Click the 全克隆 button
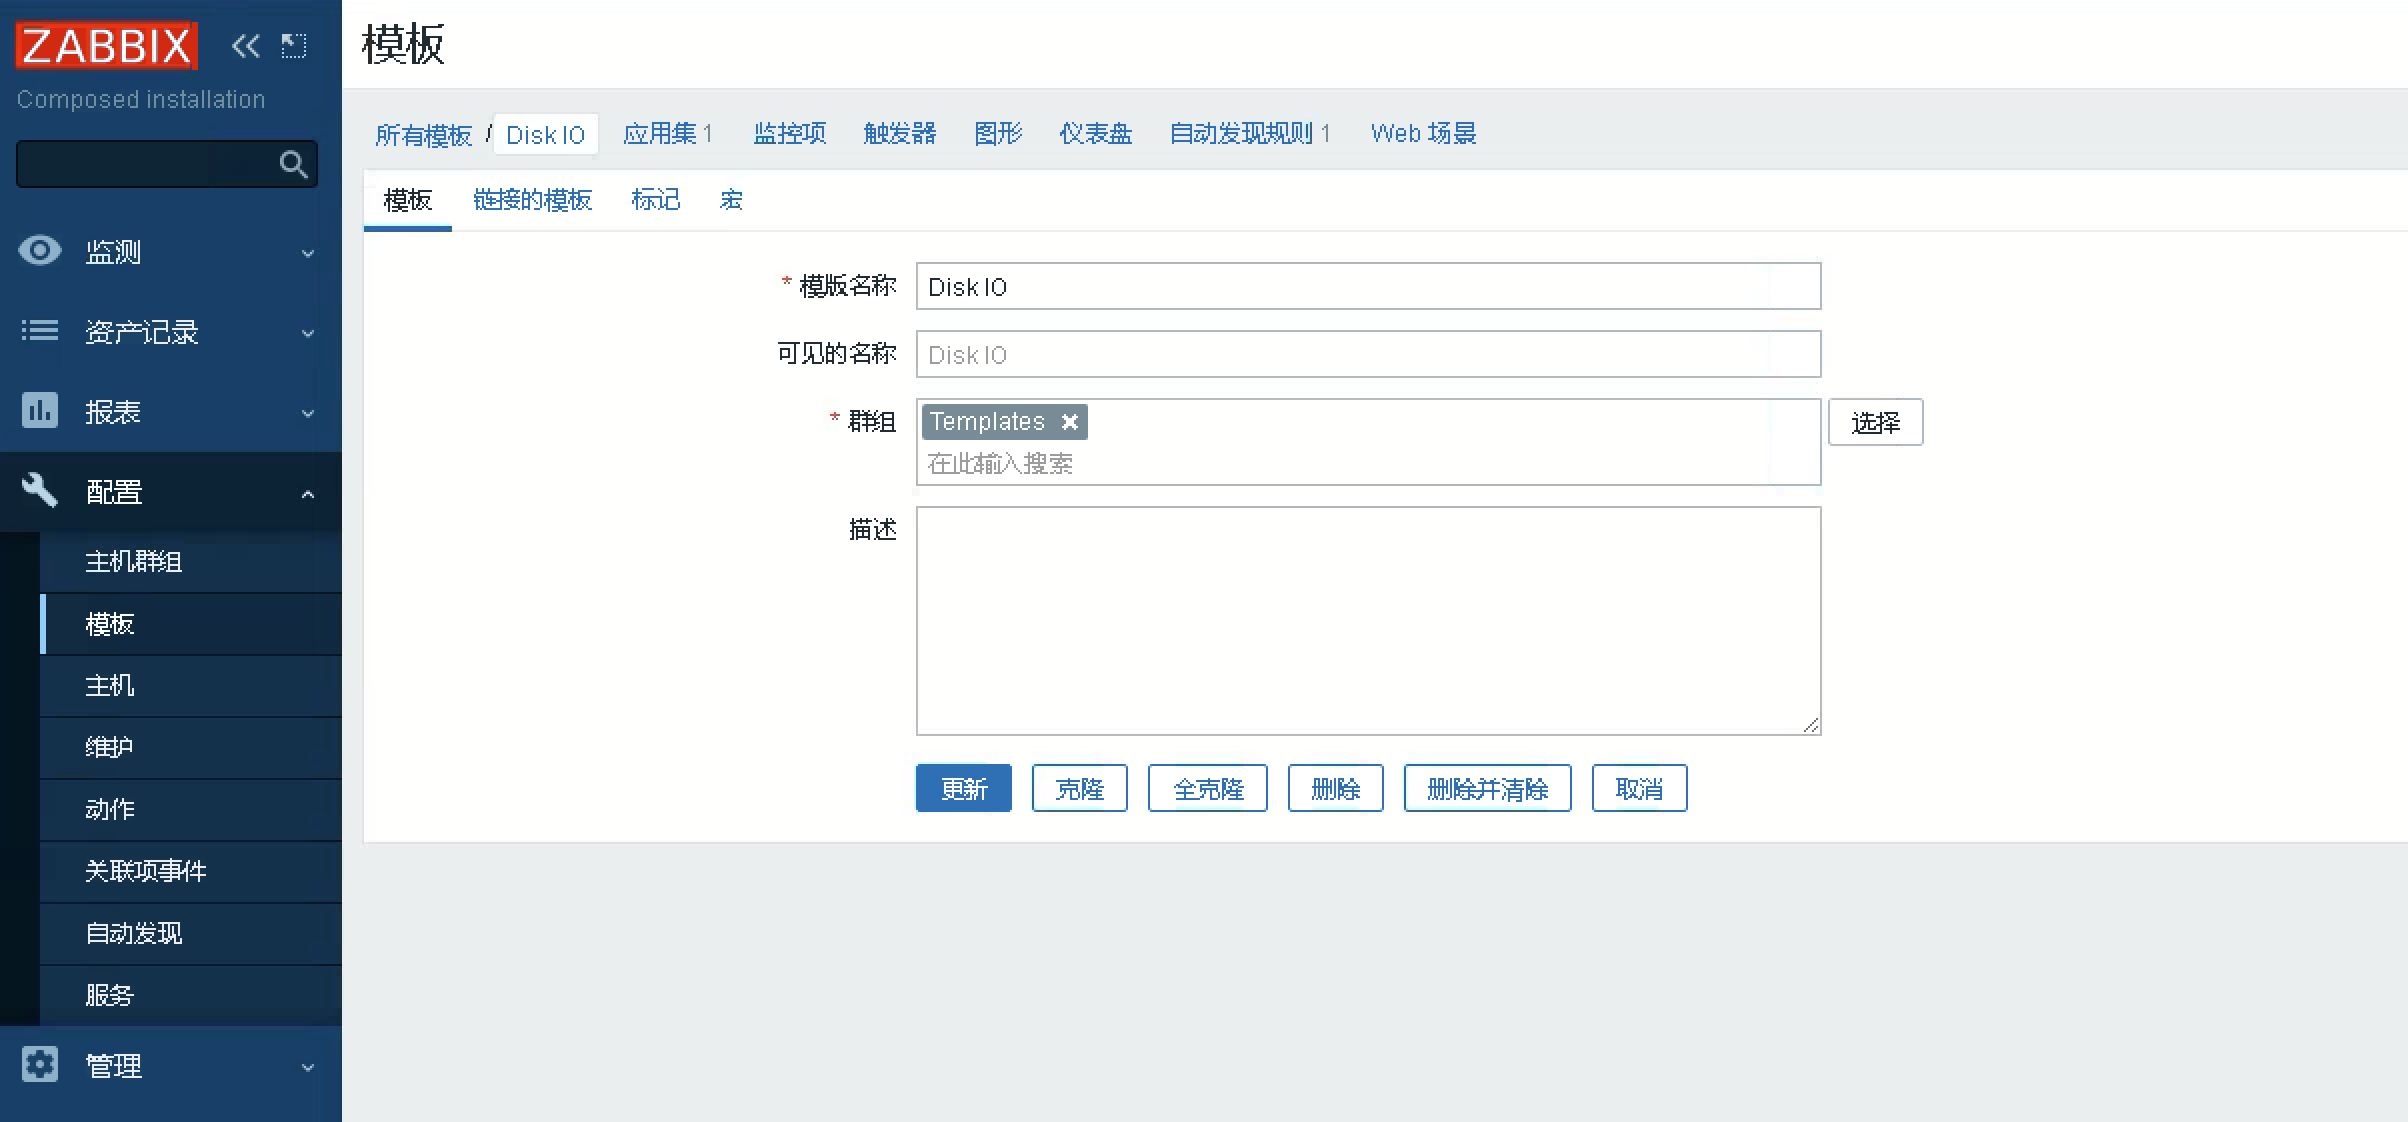The width and height of the screenshot is (2408, 1122). pos(1207,789)
